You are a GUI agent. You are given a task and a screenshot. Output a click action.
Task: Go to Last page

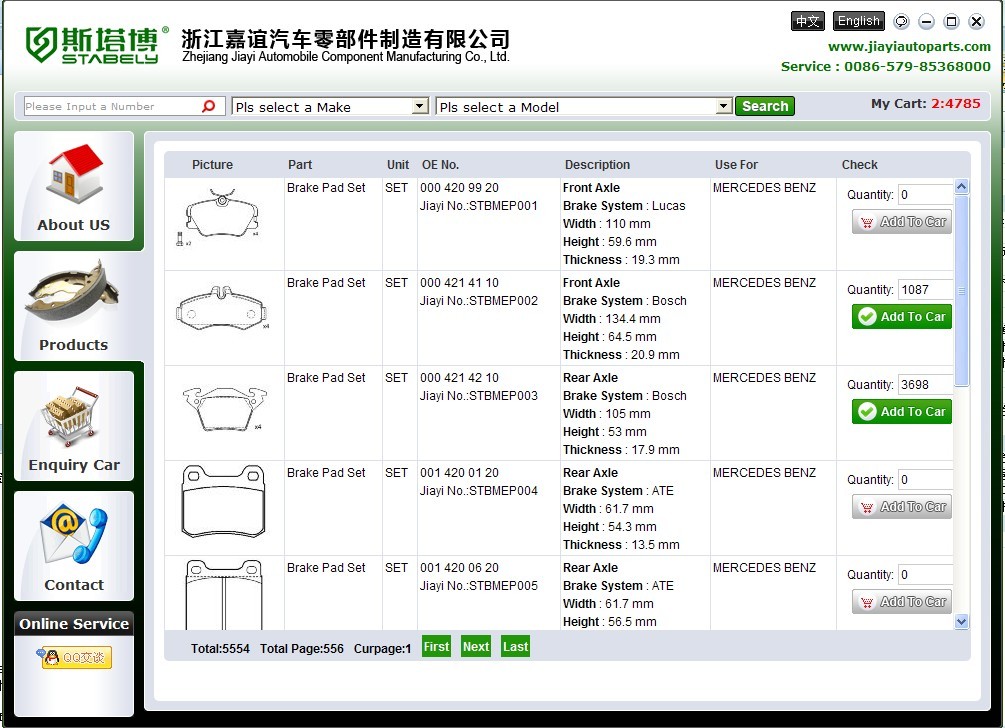click(x=515, y=647)
